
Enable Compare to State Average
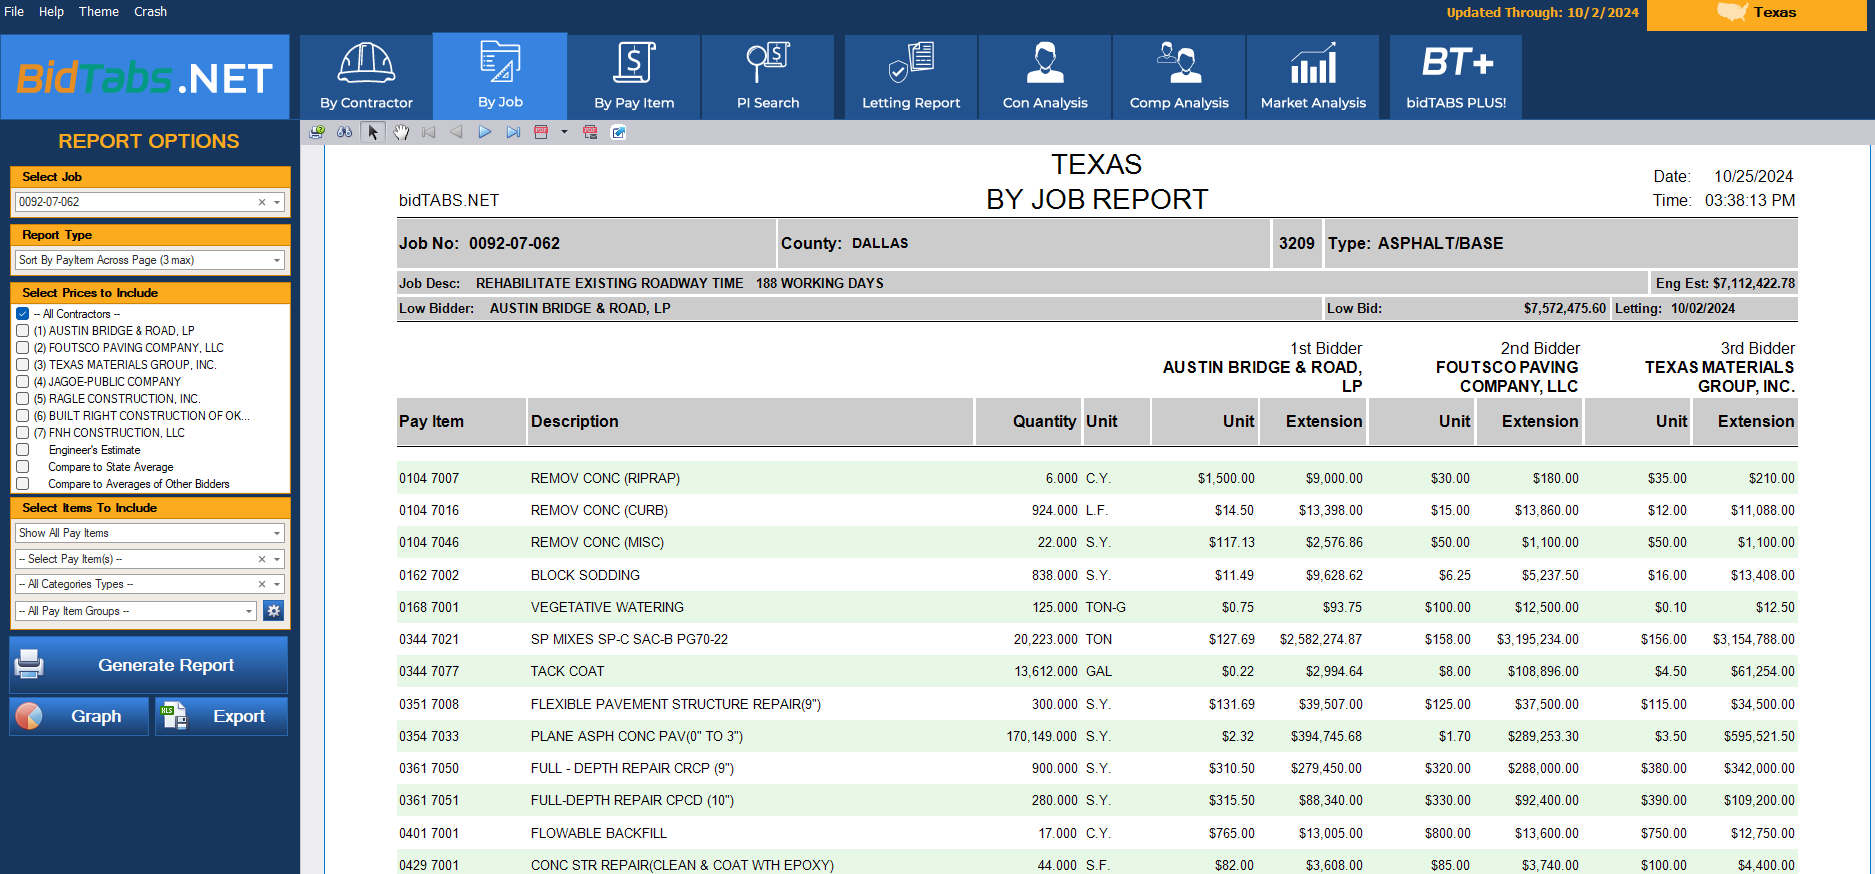(22, 467)
